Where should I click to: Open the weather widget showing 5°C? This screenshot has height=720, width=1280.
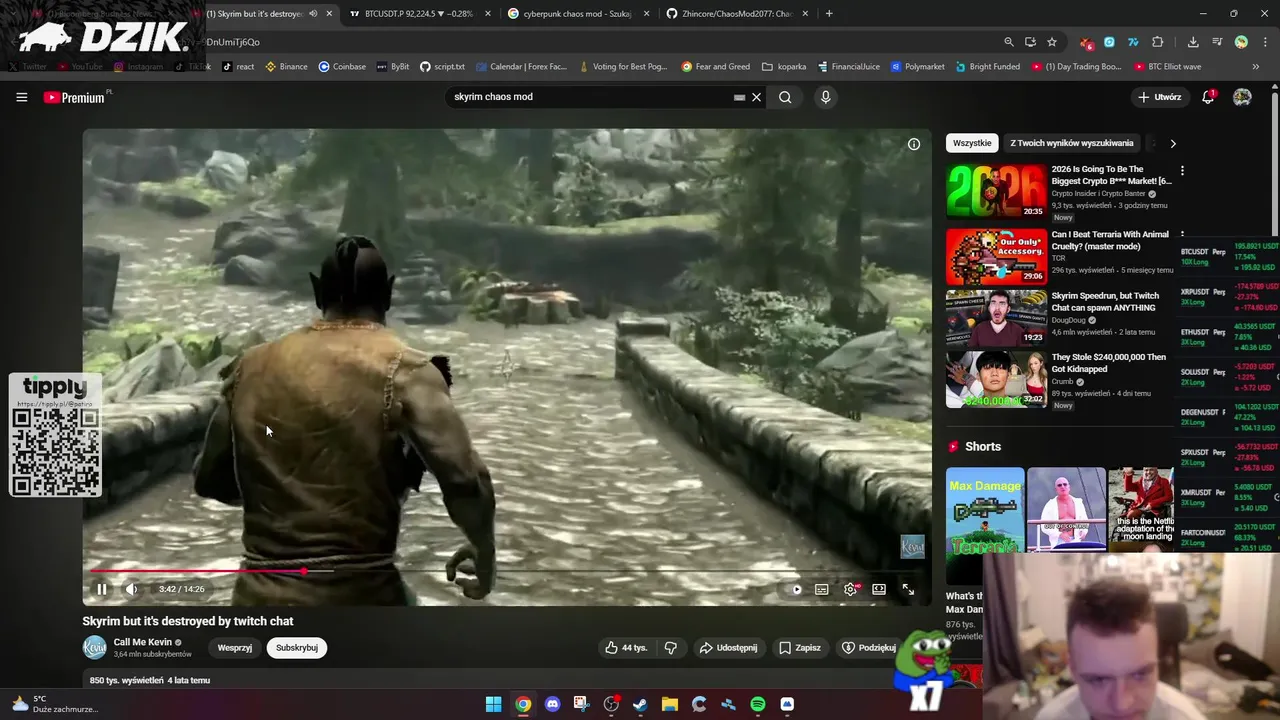pyautogui.click(x=55, y=704)
